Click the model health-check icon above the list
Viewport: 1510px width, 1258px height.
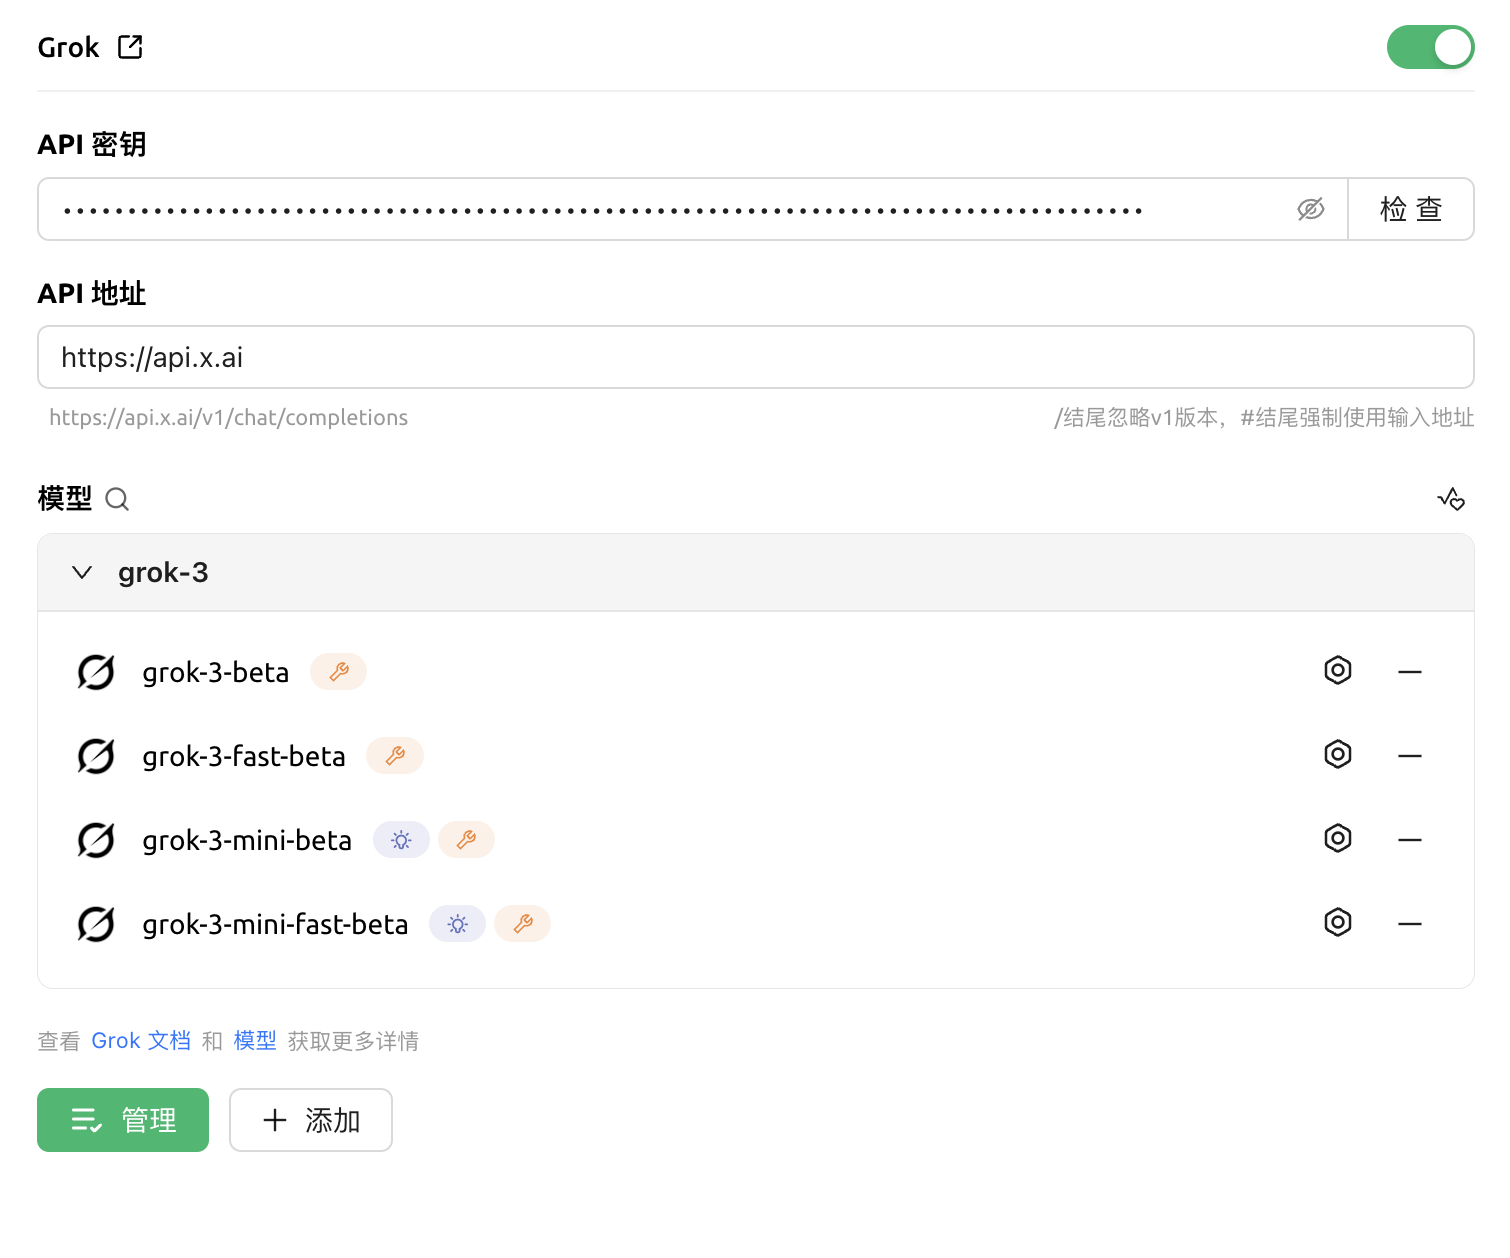pos(1451,498)
